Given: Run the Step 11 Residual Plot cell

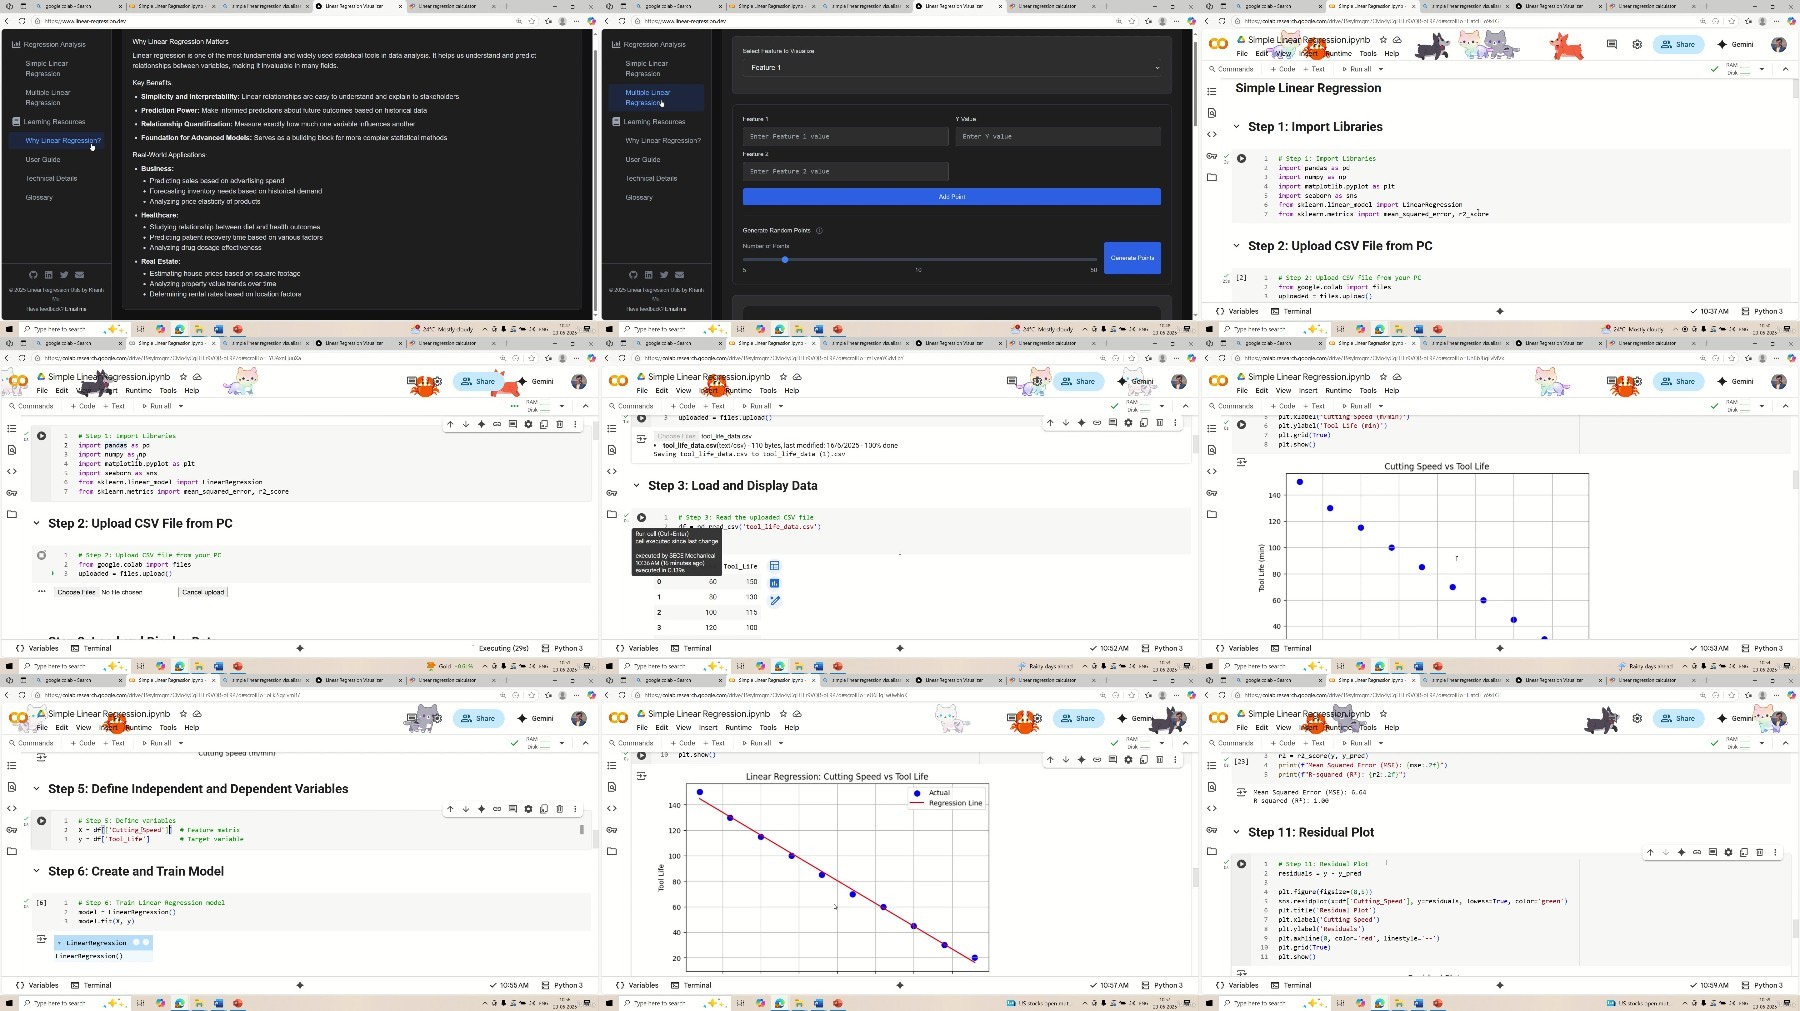Looking at the screenshot, I should (1241, 864).
